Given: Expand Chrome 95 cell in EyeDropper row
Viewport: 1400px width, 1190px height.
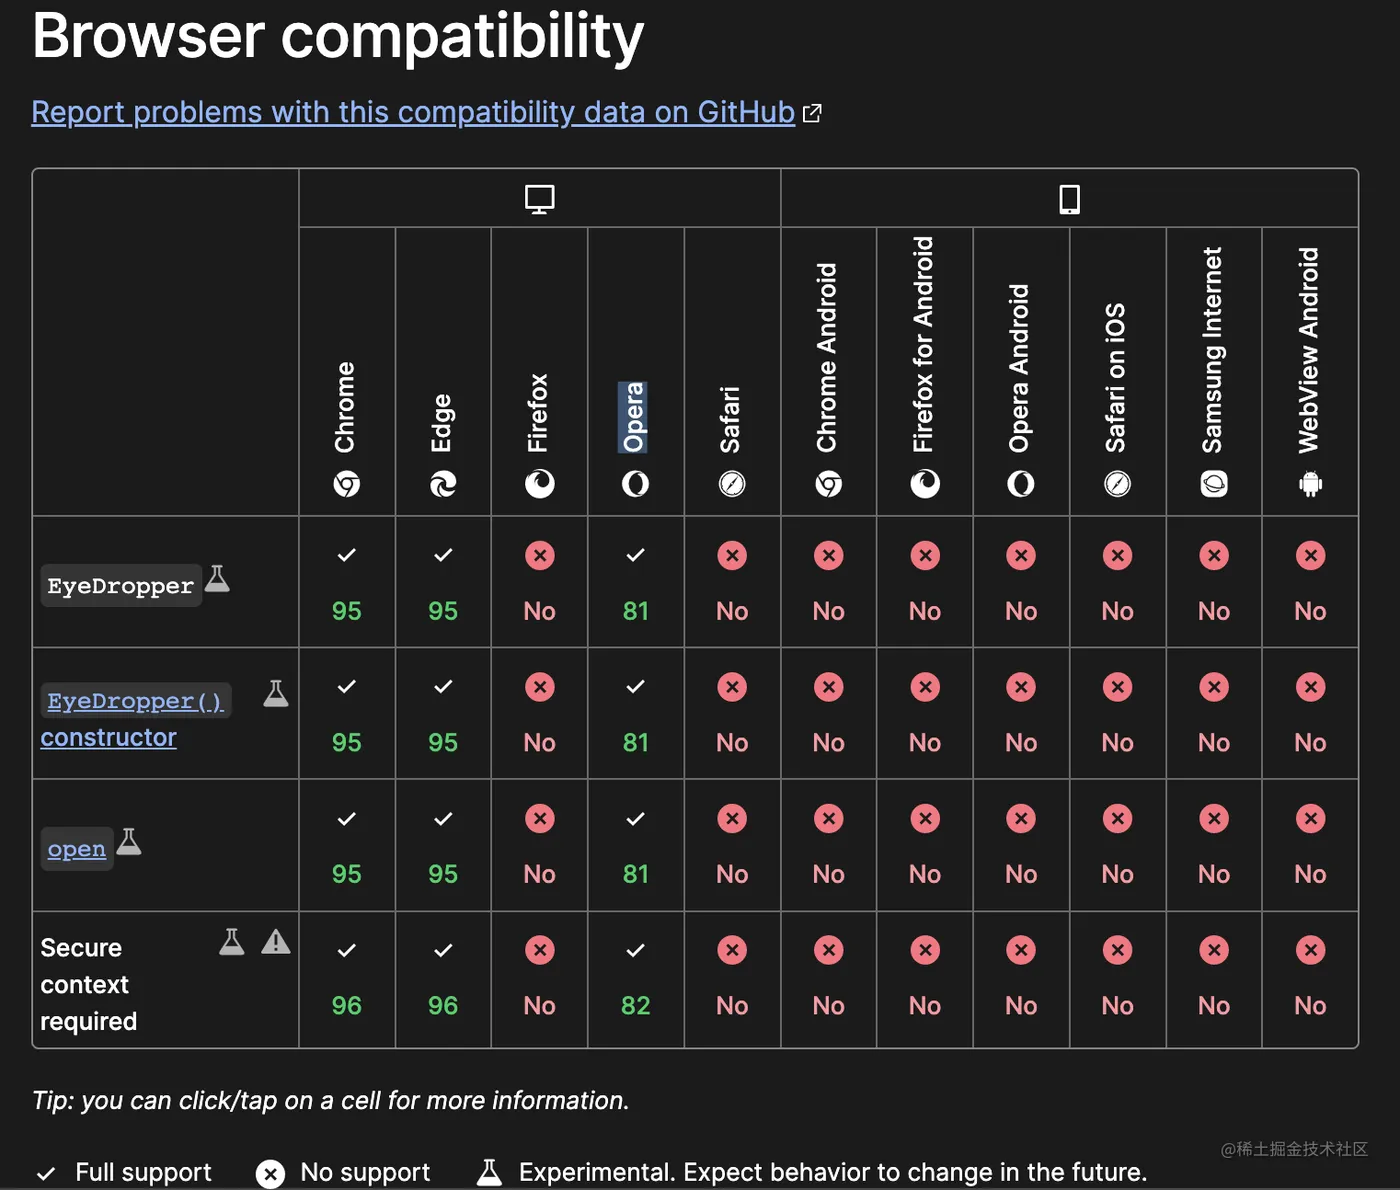Looking at the screenshot, I should (347, 582).
